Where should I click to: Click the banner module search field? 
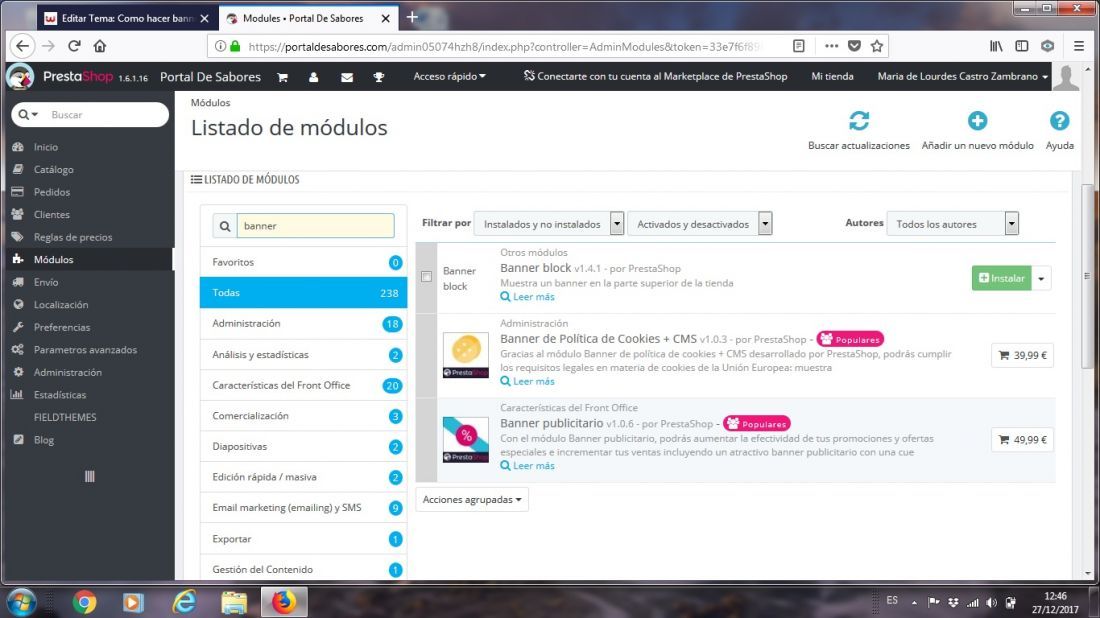[316, 226]
